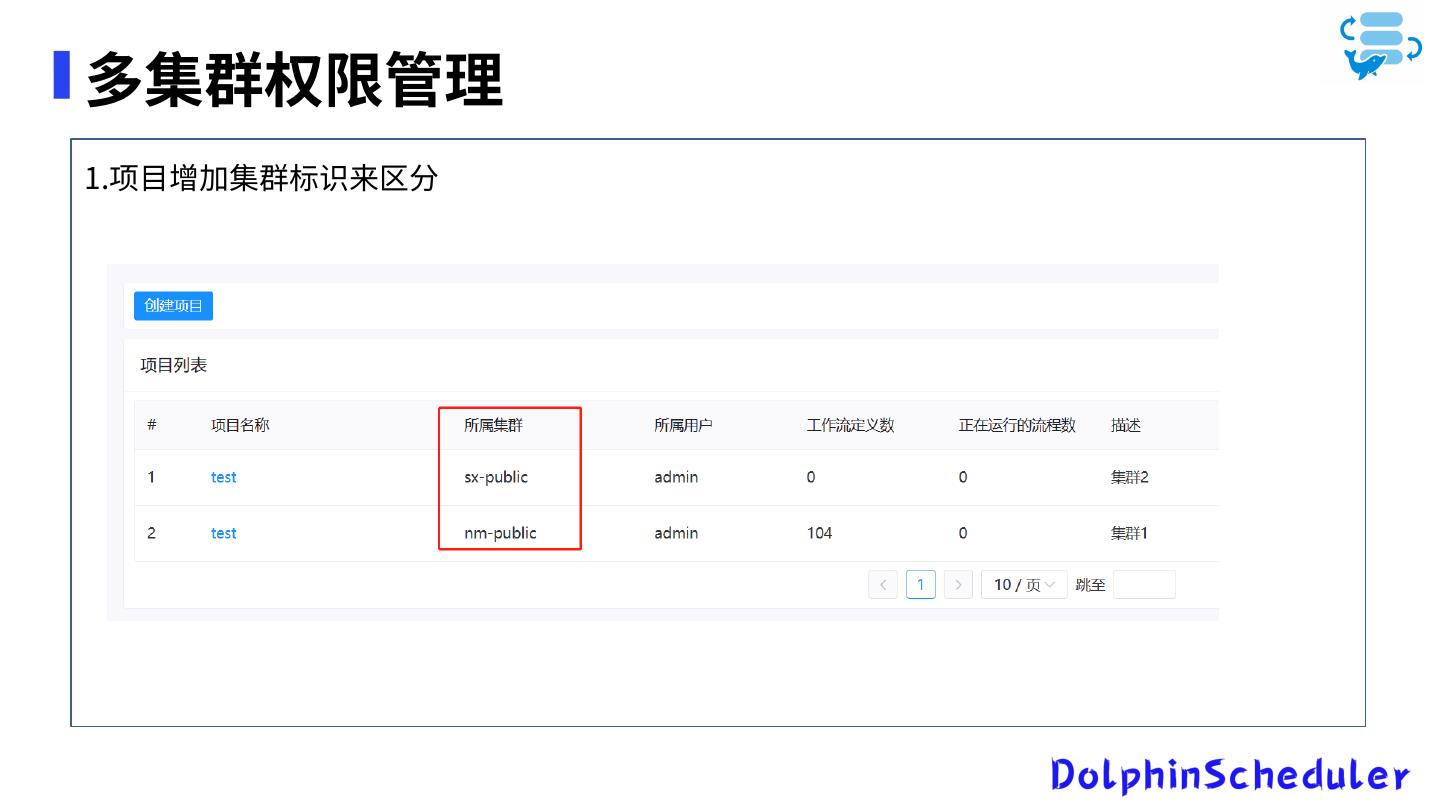
Task: Click the 描述 column header
Action: pos(1126,425)
